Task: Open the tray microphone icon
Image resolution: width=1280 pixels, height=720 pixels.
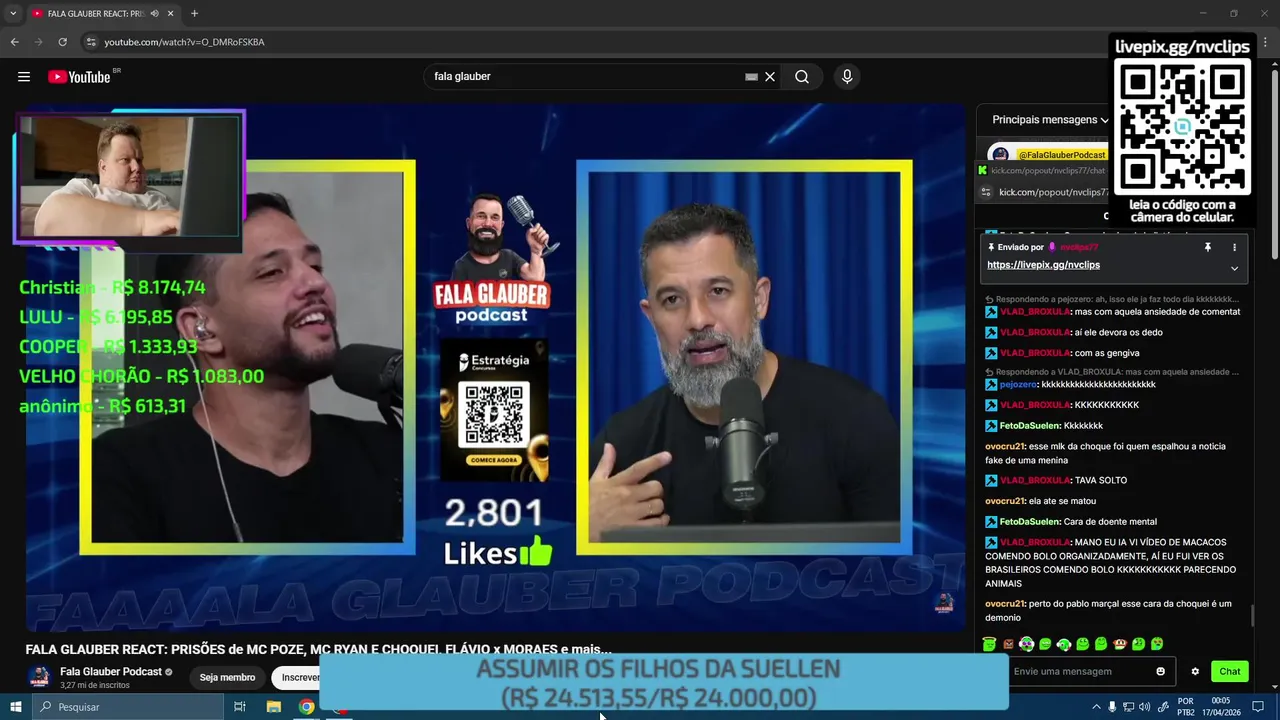Action: [1112, 707]
